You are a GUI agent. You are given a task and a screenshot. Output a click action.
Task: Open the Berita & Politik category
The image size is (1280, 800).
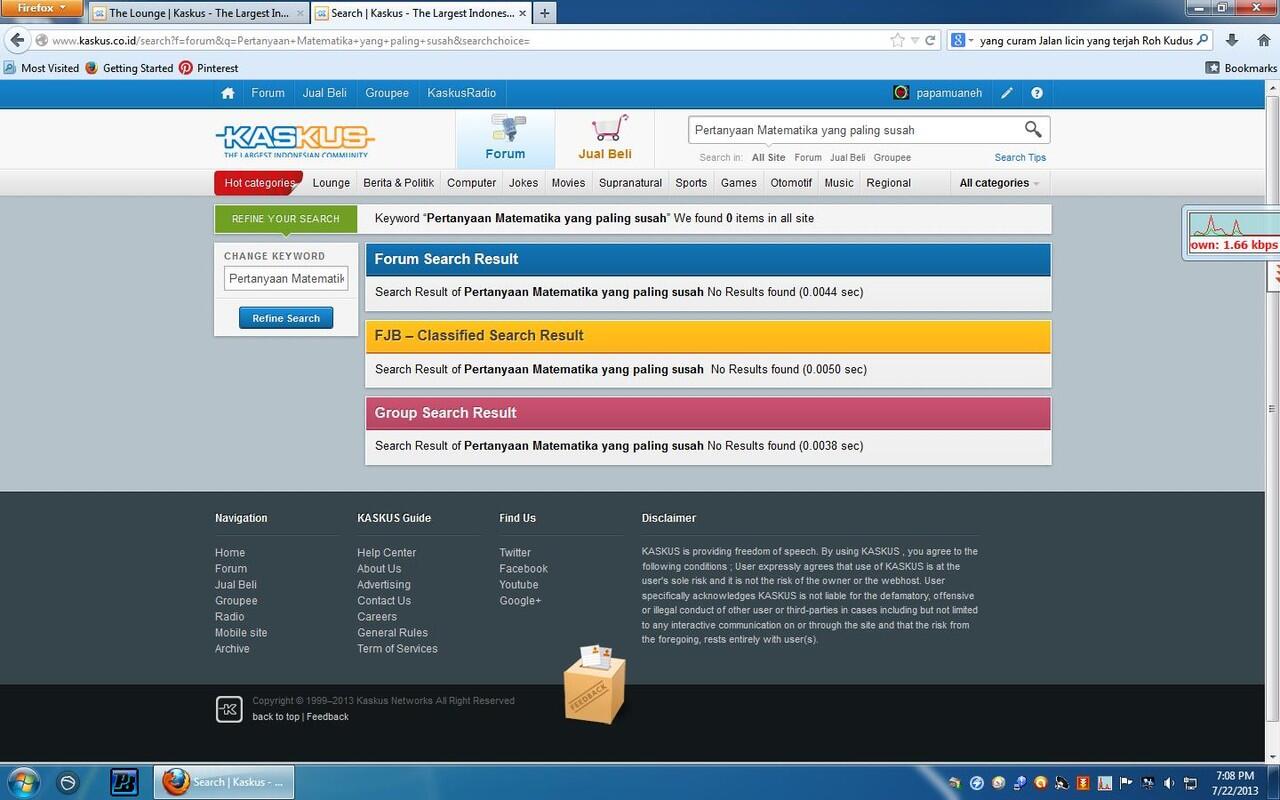pyautogui.click(x=399, y=183)
